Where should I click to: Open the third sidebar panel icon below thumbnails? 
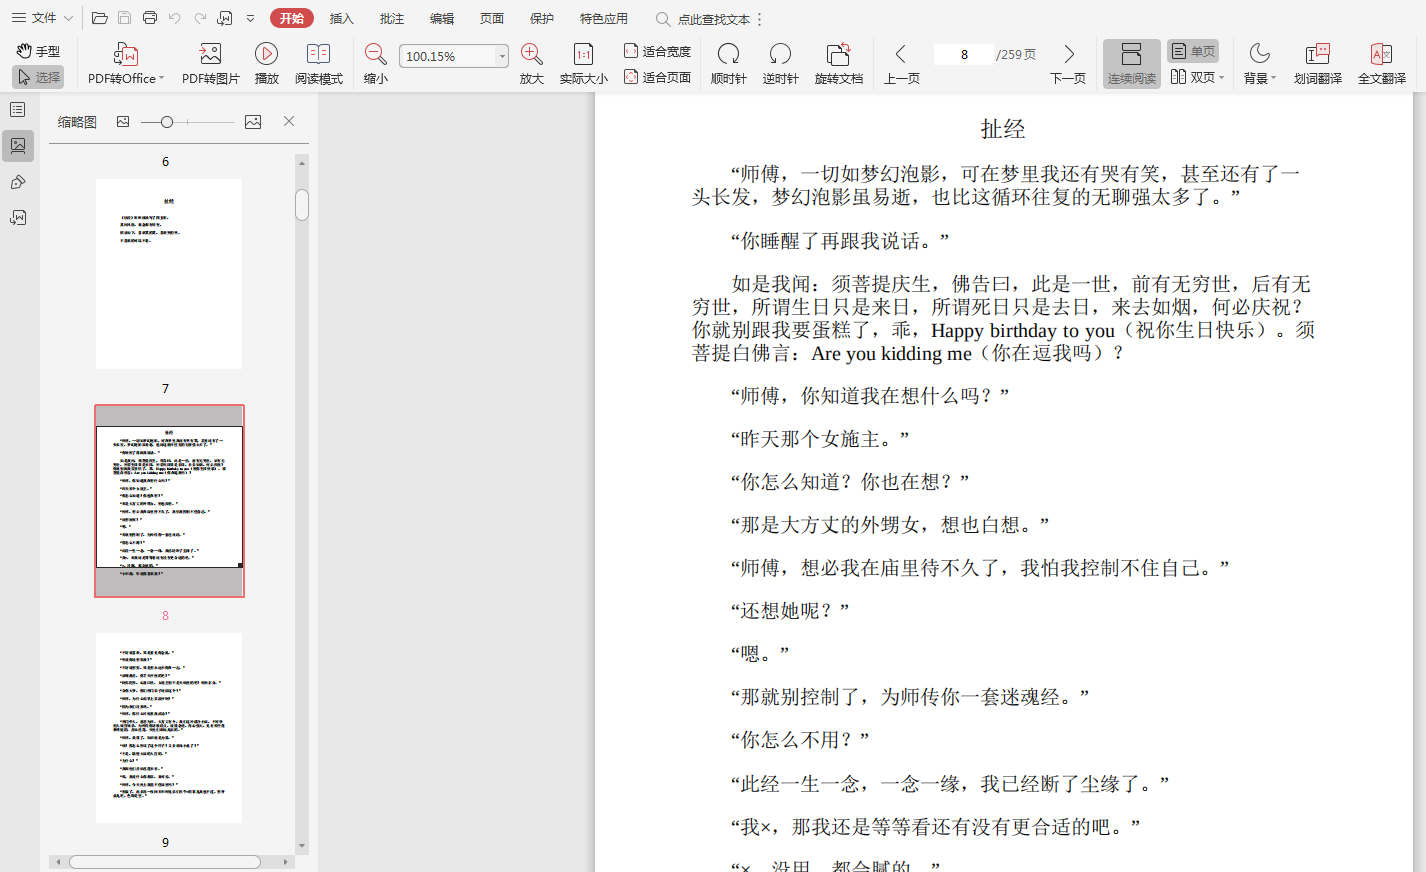(18, 182)
